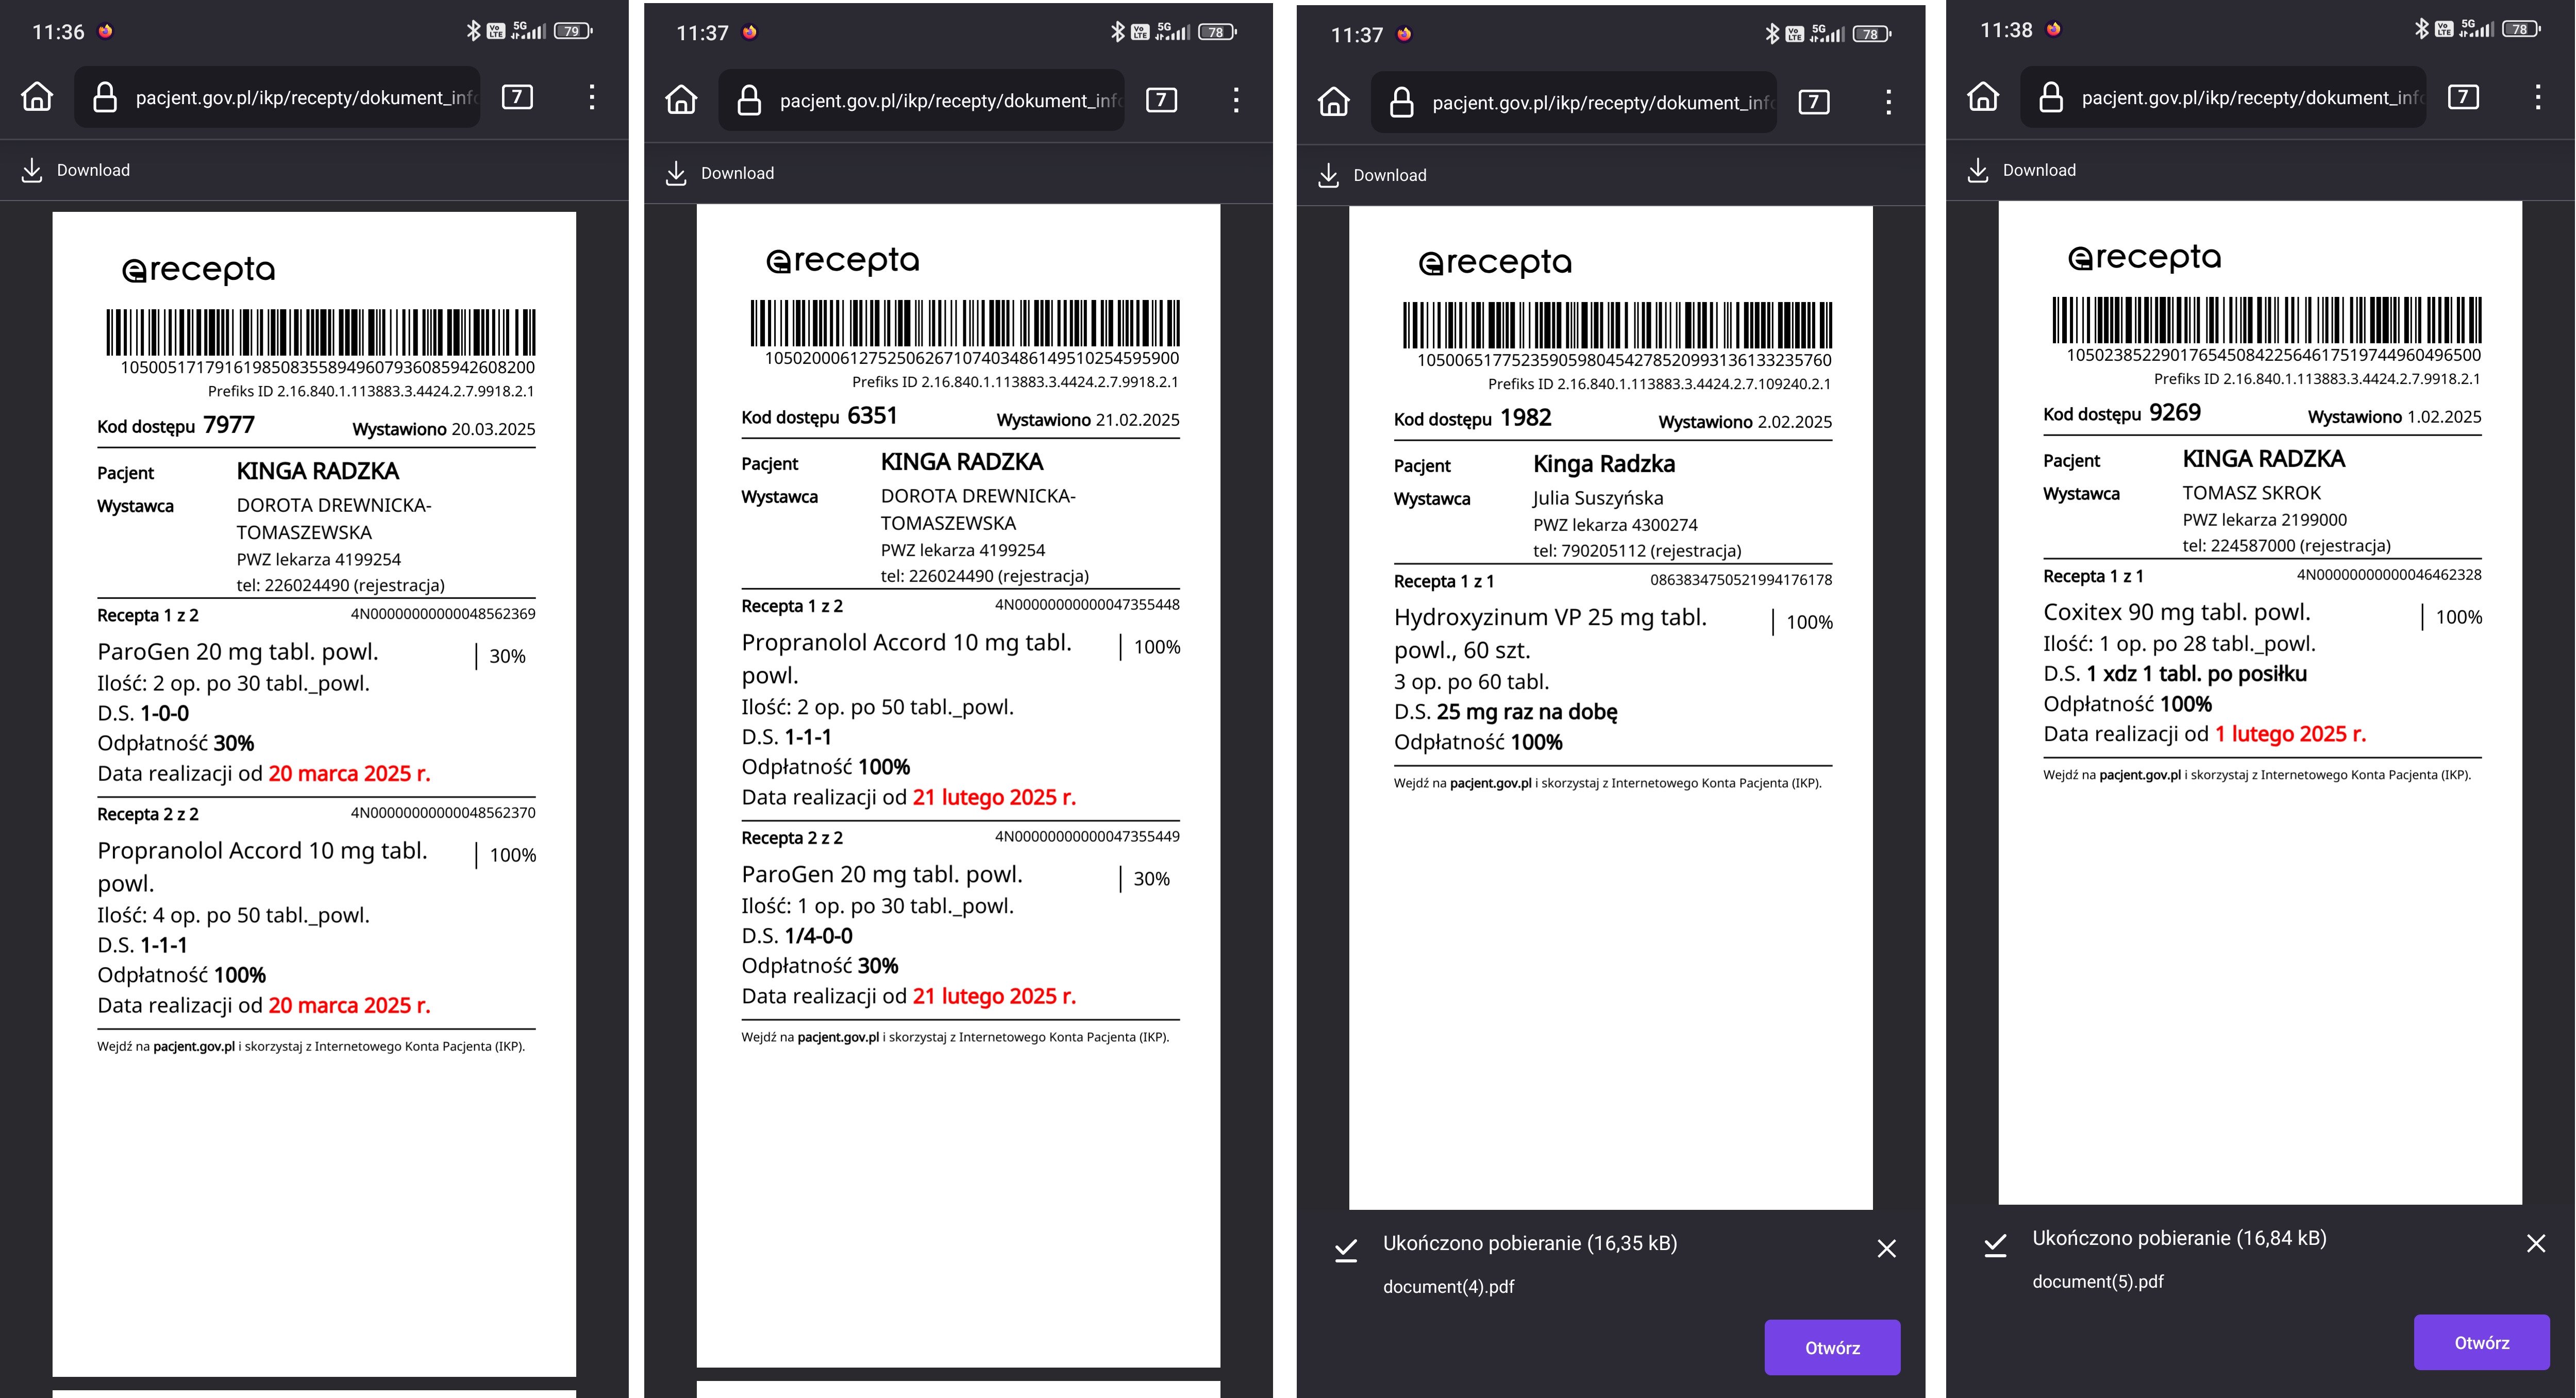Tap home icon in first phone screen

(37, 97)
